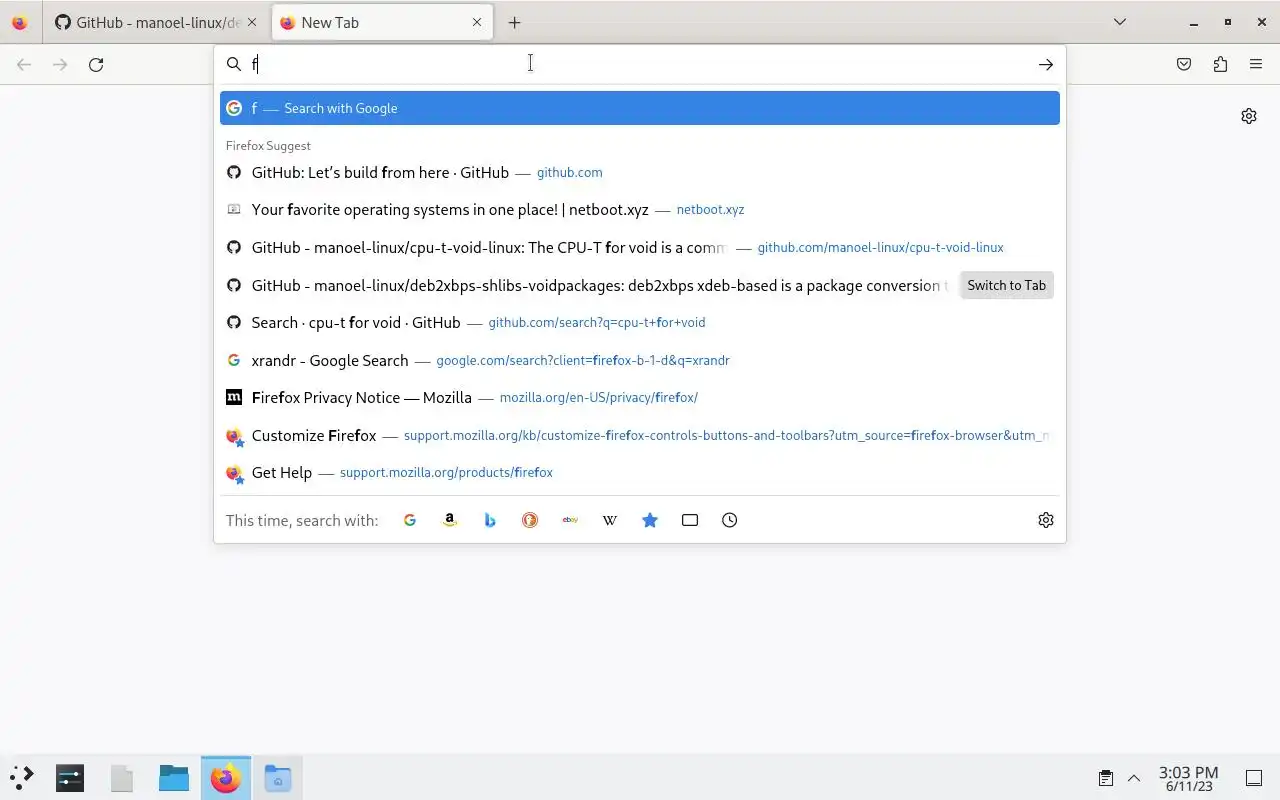
Task: Search in Bookmarks star icon
Action: [x=650, y=520]
